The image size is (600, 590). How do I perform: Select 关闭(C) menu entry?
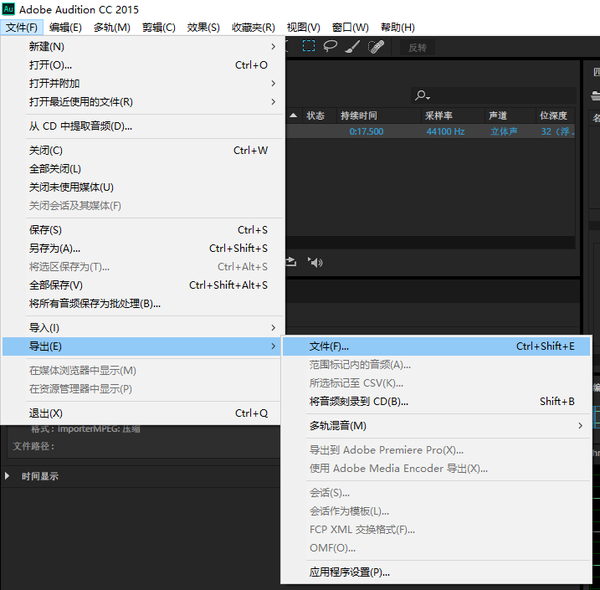[142, 150]
